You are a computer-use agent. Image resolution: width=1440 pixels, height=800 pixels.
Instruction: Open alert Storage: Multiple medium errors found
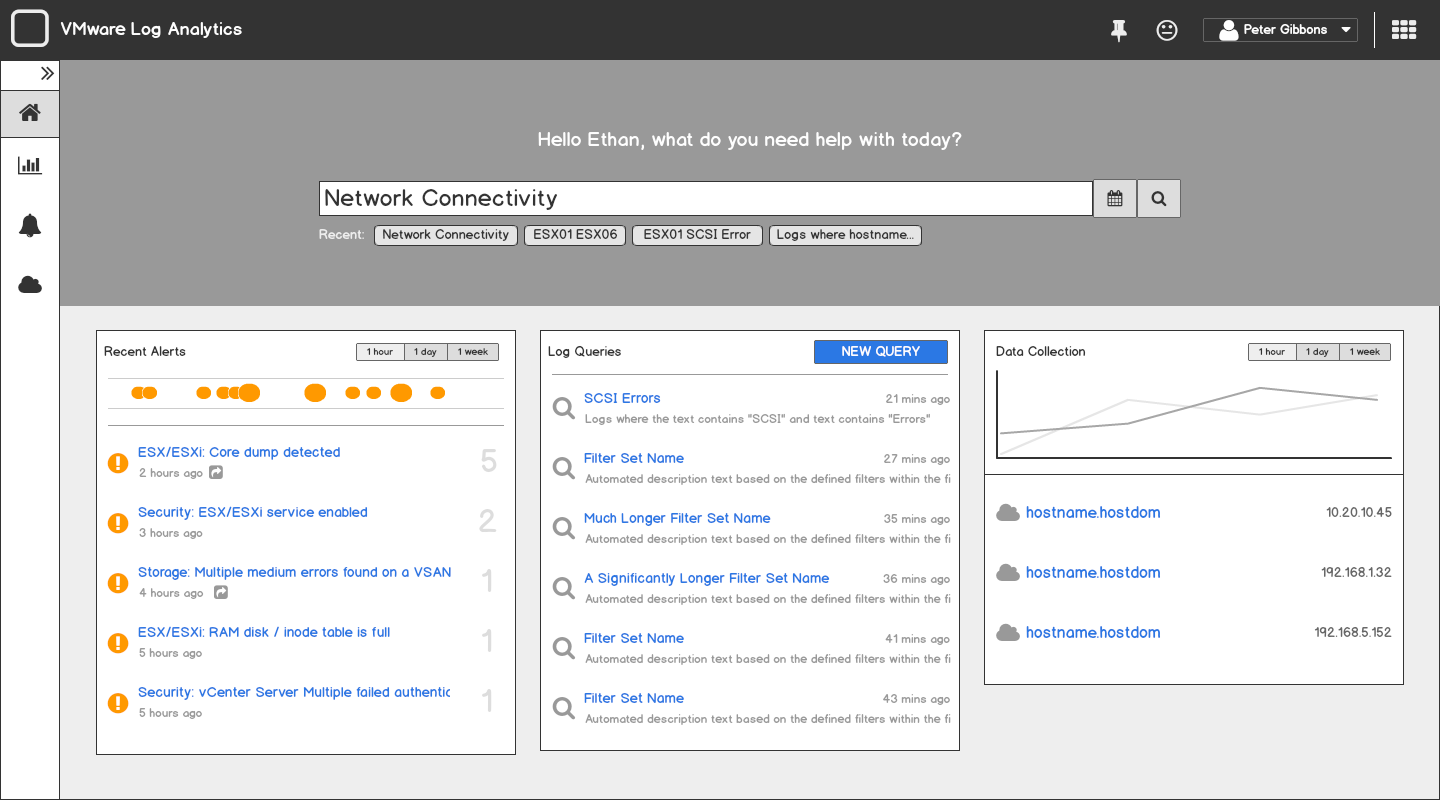(295, 572)
